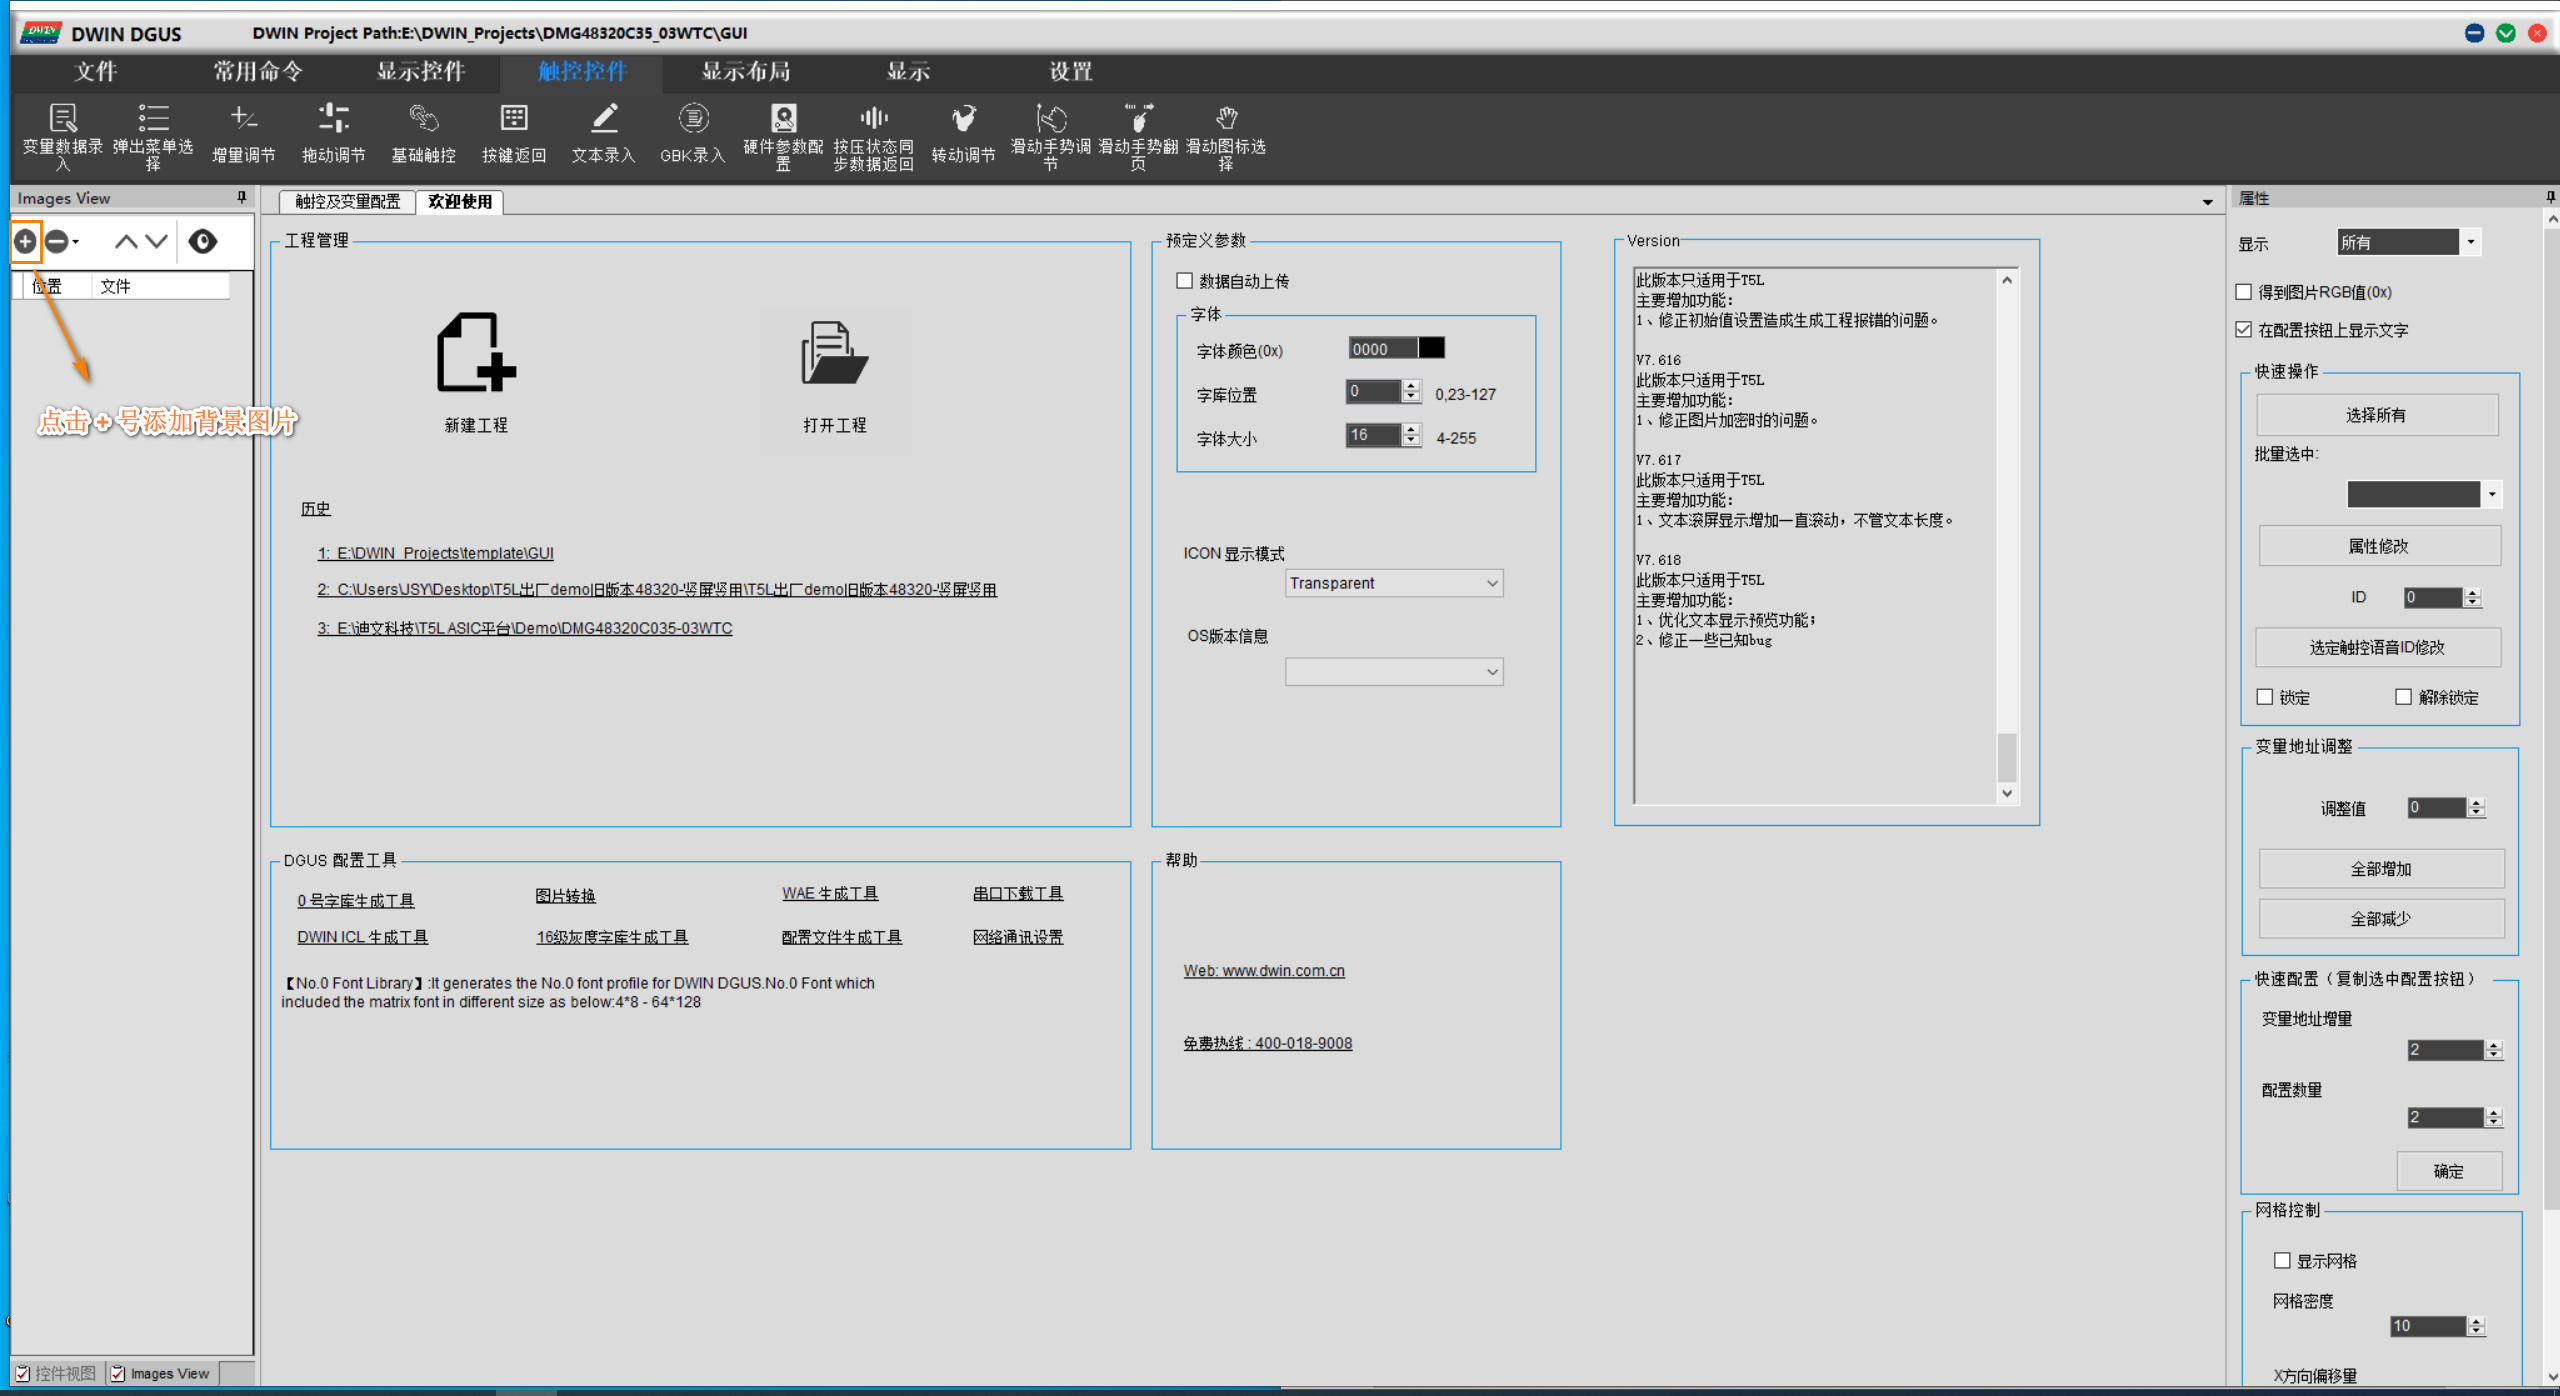
Task: Pin the Images View panel
Action: (x=241, y=198)
